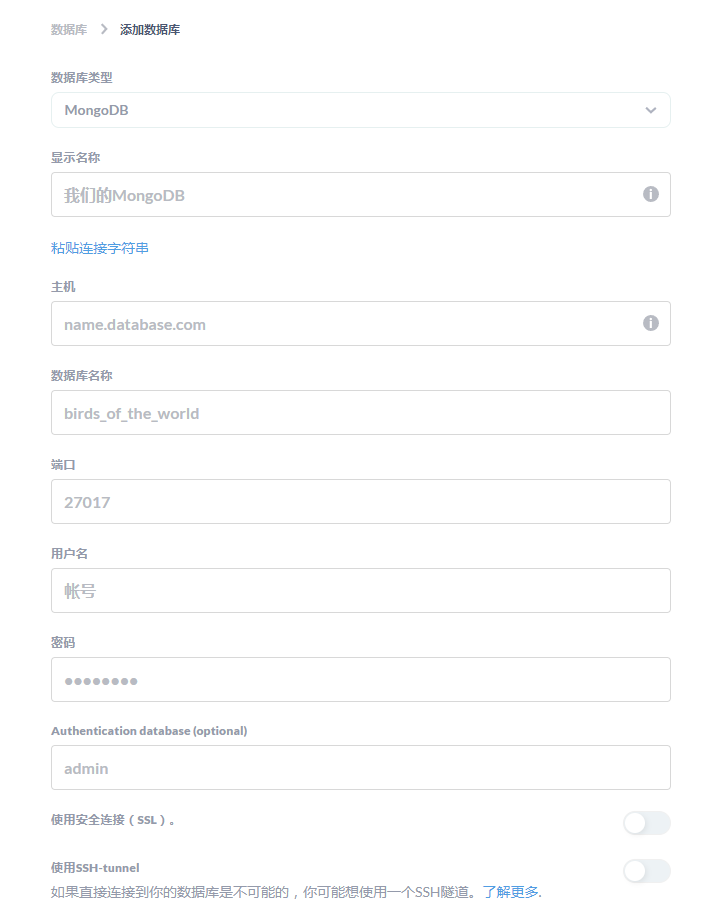Select the Authentication database admin field

coord(360,768)
